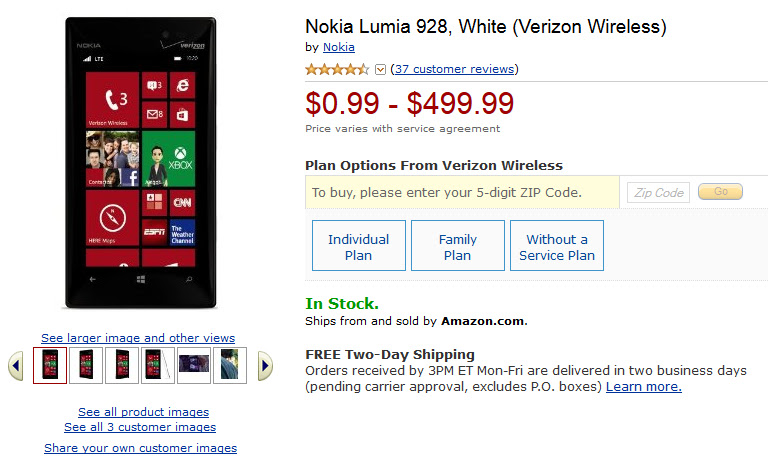Click Learn more about two-day shipping
This screenshot has width=768, height=467.
(644, 387)
